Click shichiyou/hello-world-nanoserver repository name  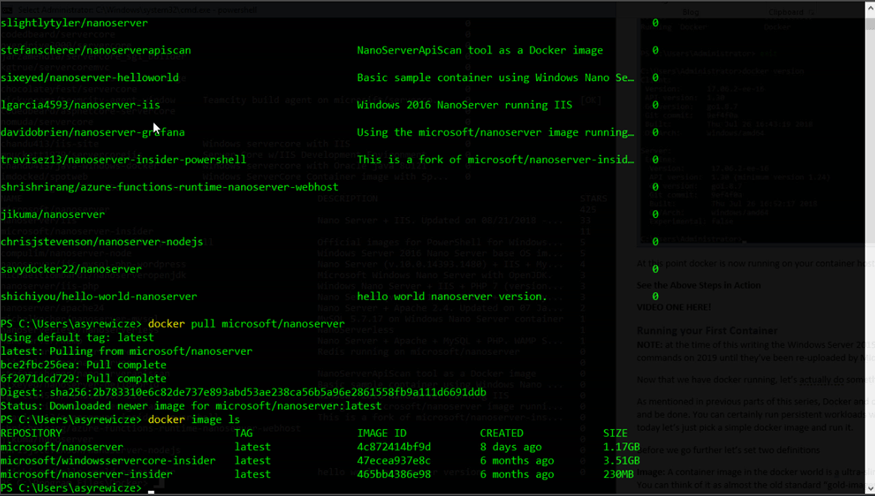pyautogui.click(x=99, y=296)
